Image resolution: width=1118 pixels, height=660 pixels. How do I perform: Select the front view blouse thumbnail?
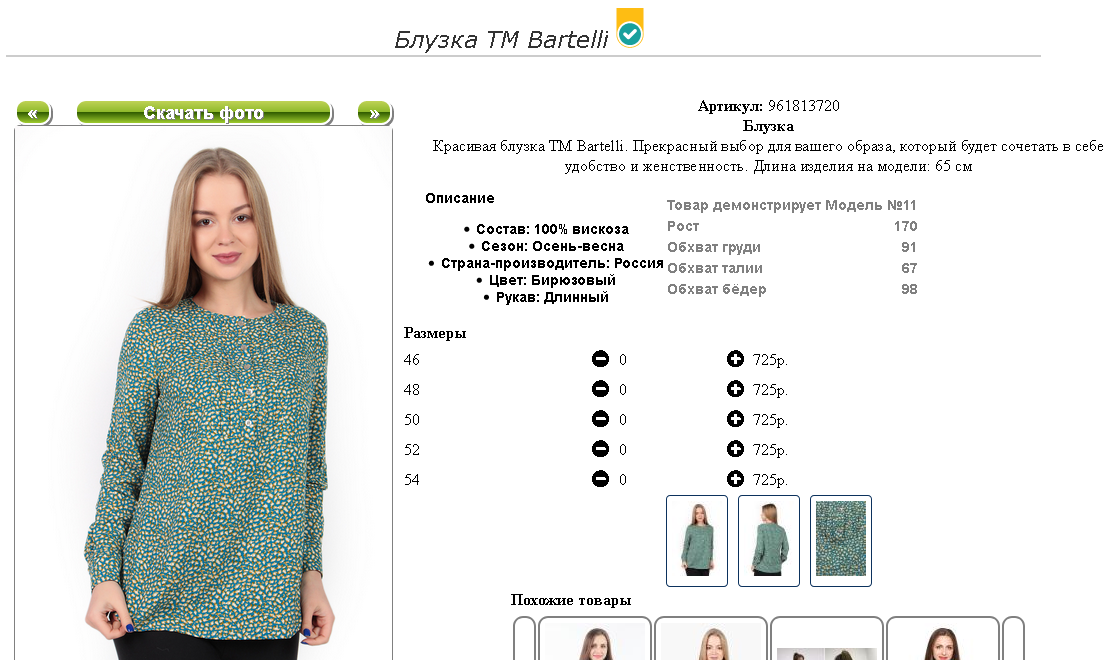tap(697, 540)
